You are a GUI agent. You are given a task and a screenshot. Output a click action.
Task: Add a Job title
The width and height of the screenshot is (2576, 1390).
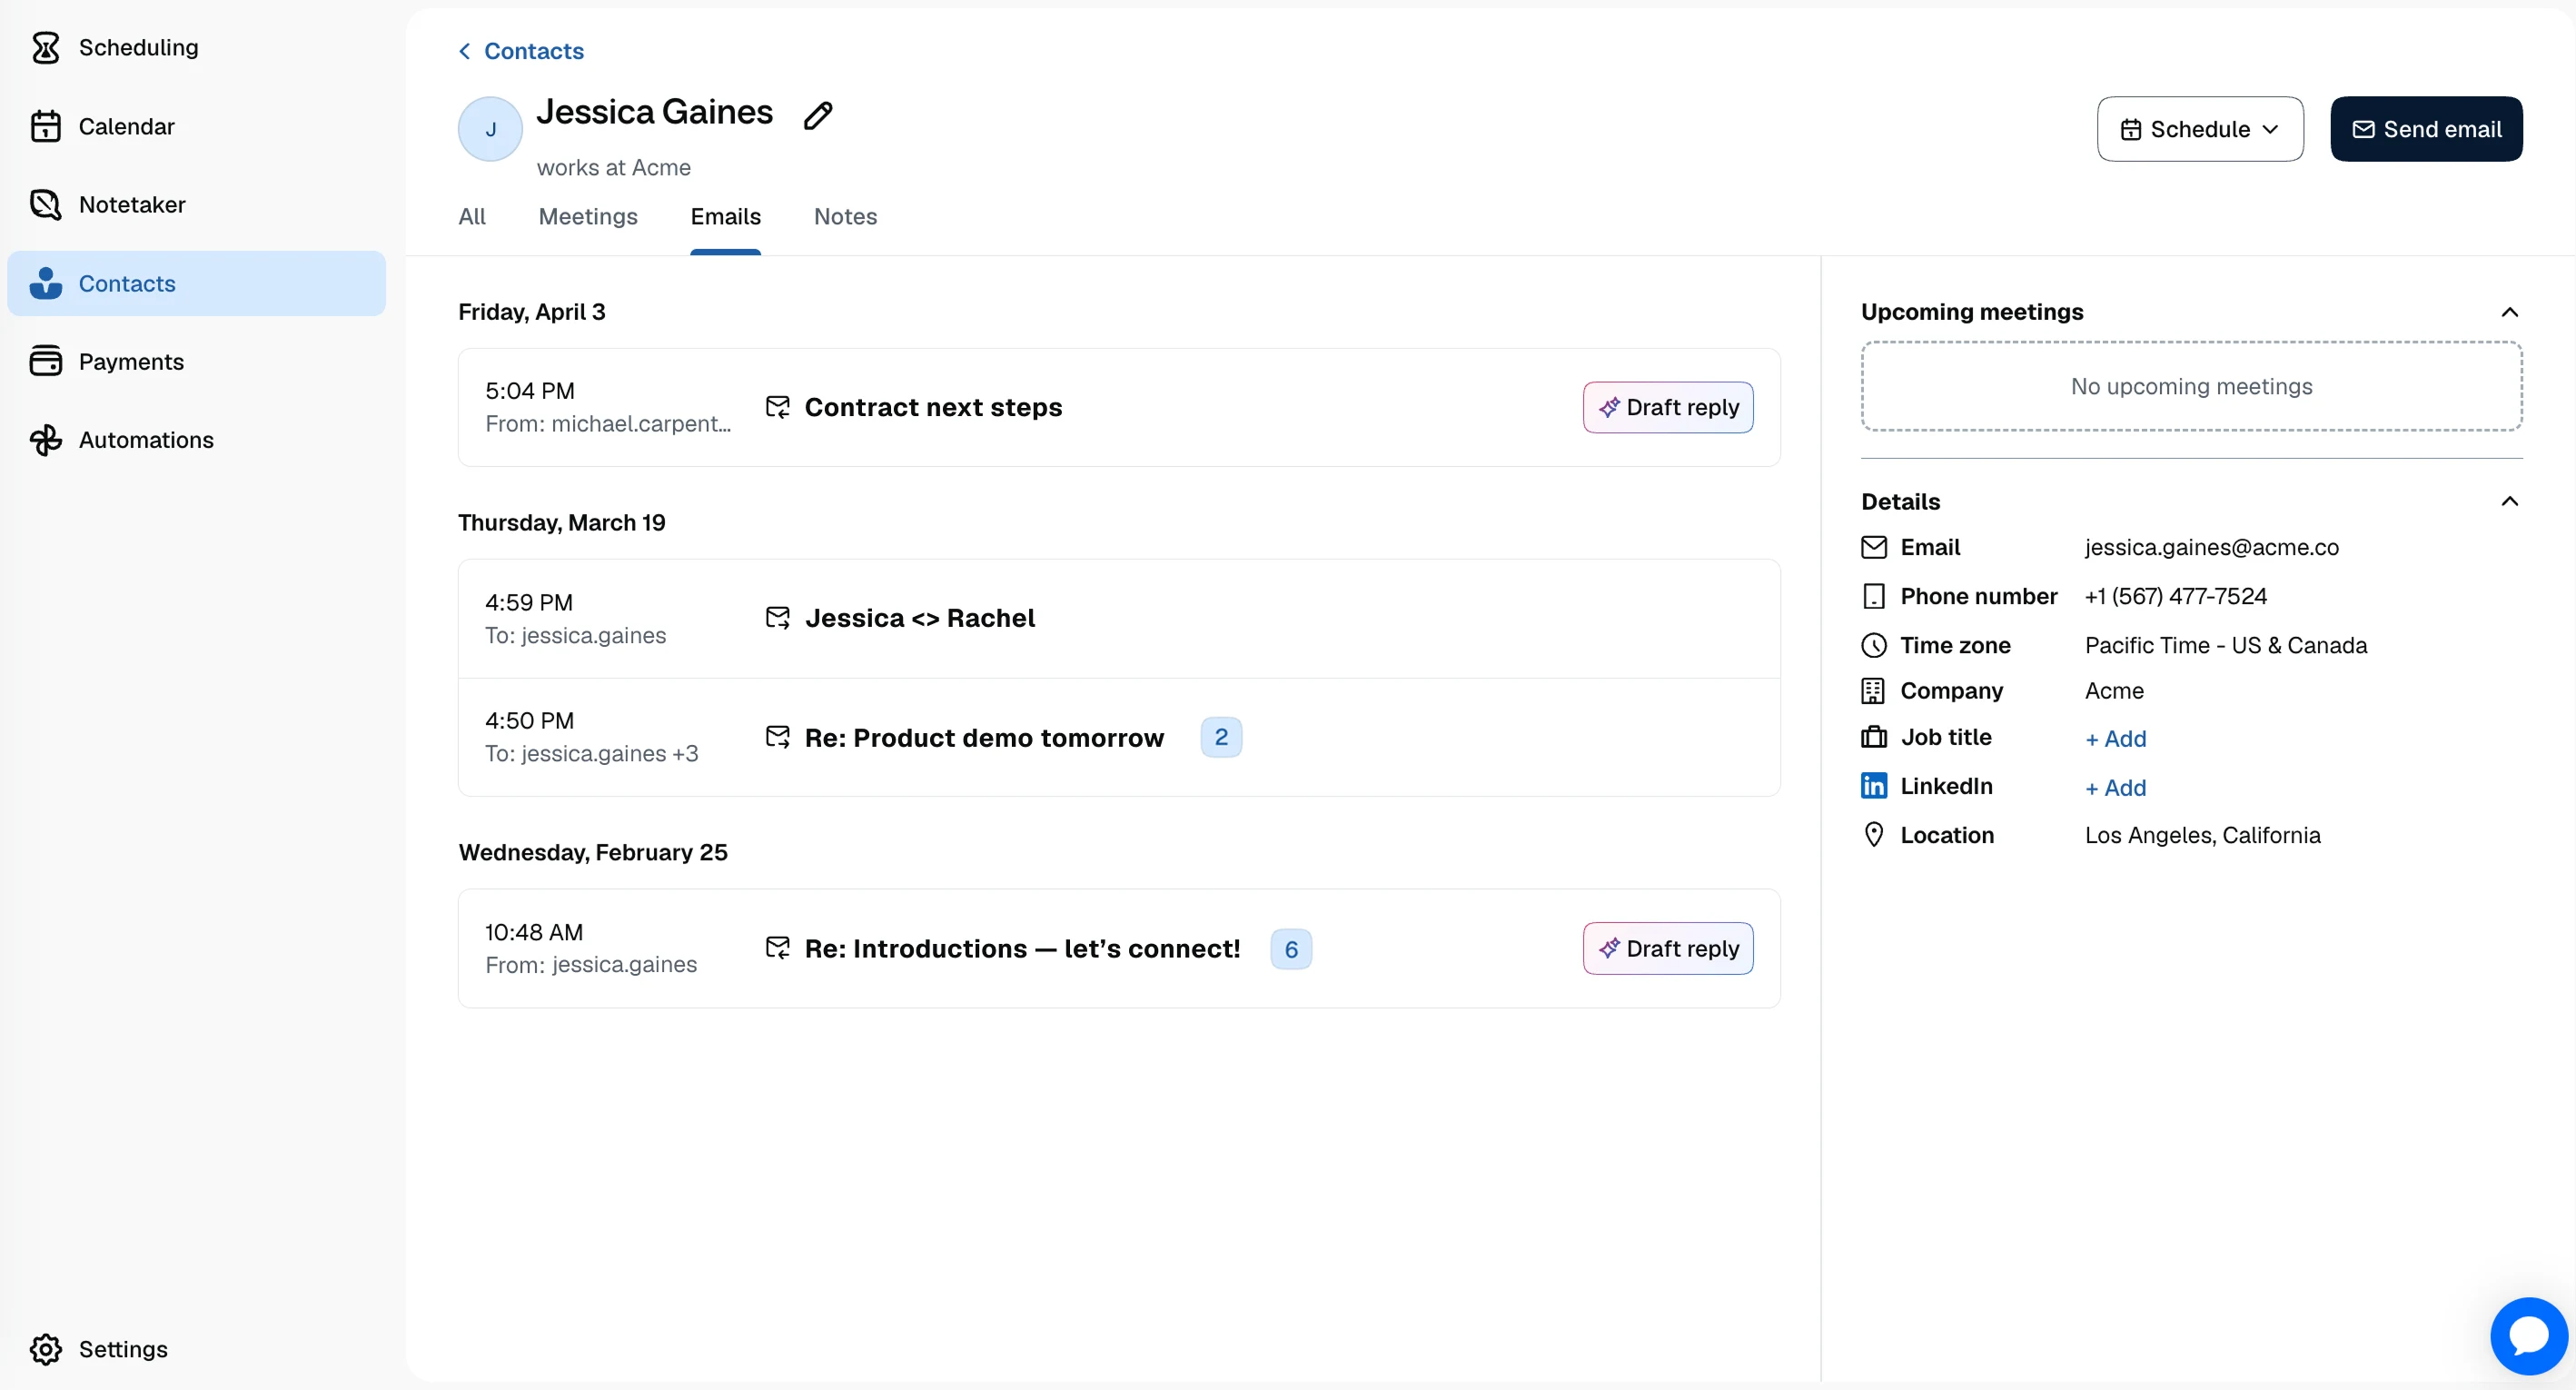tap(2115, 738)
